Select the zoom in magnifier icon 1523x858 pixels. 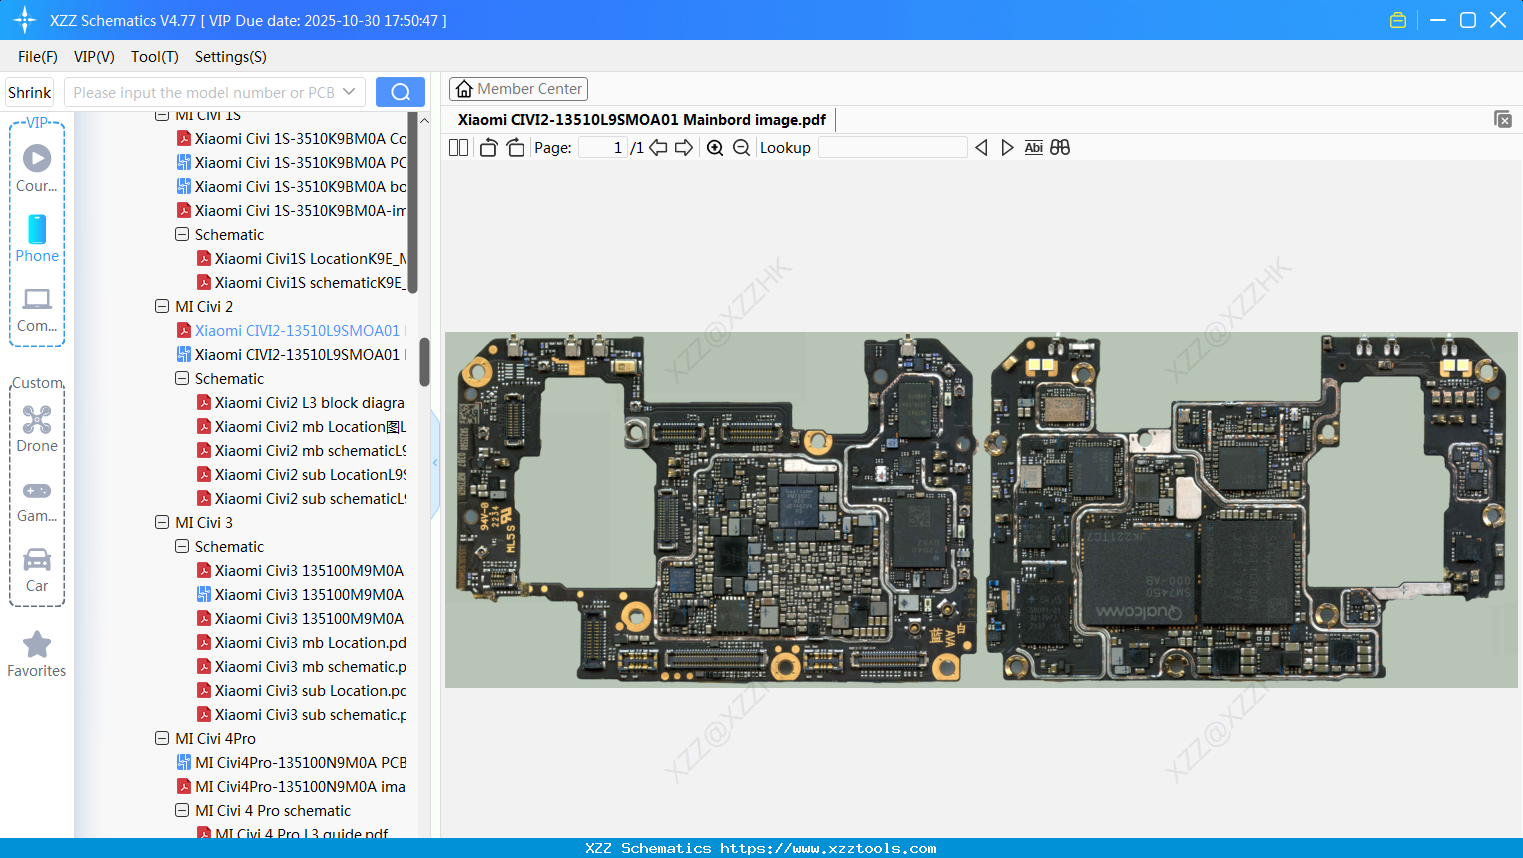(x=715, y=147)
